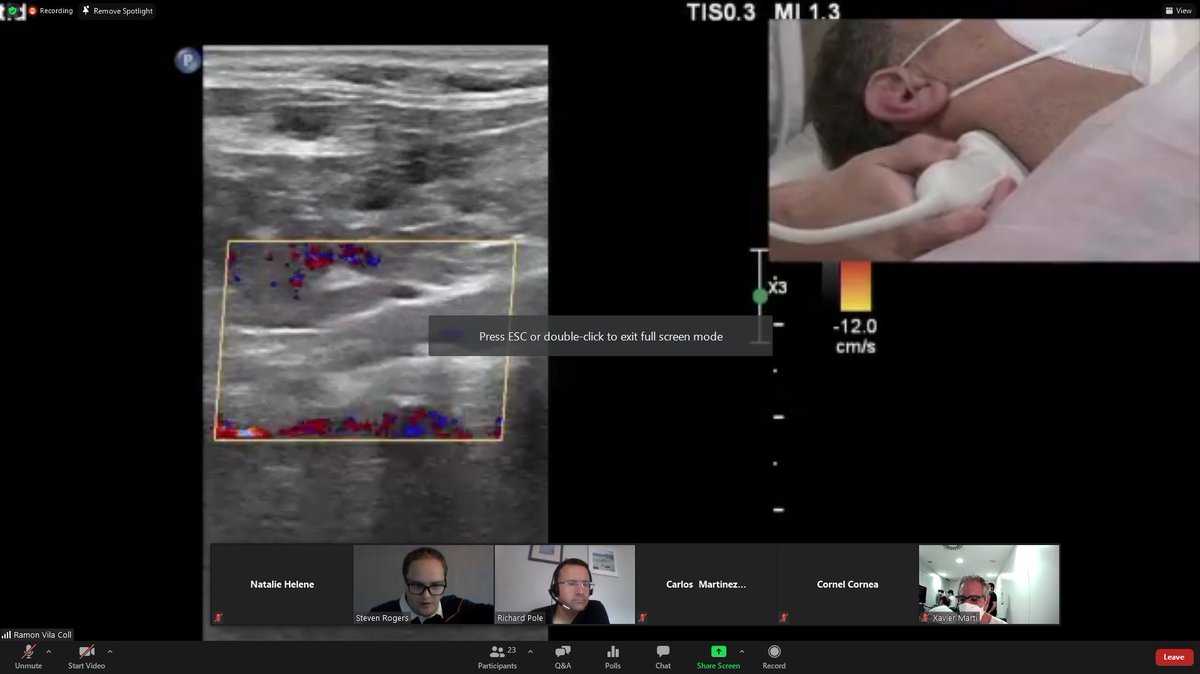1200x674 pixels.
Task: Click the "x3" label on the ultrasound
Action: point(778,287)
